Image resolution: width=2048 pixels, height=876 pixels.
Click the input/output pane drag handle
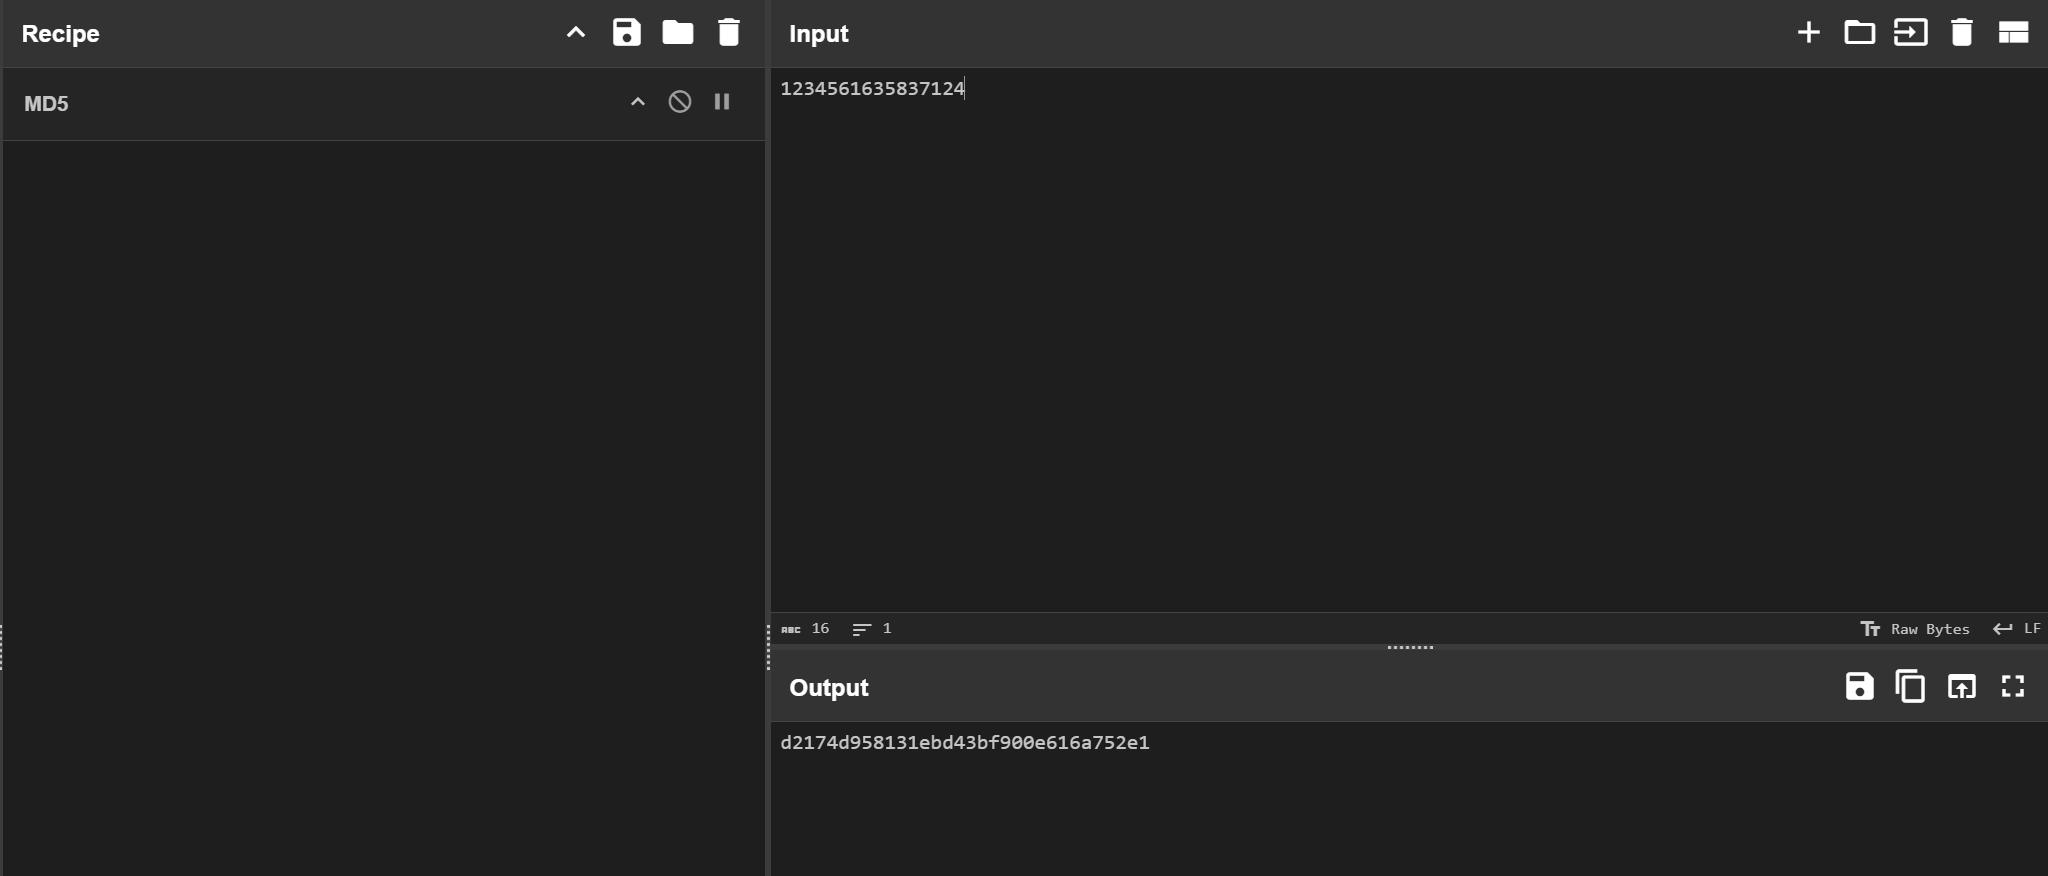(x=1410, y=647)
